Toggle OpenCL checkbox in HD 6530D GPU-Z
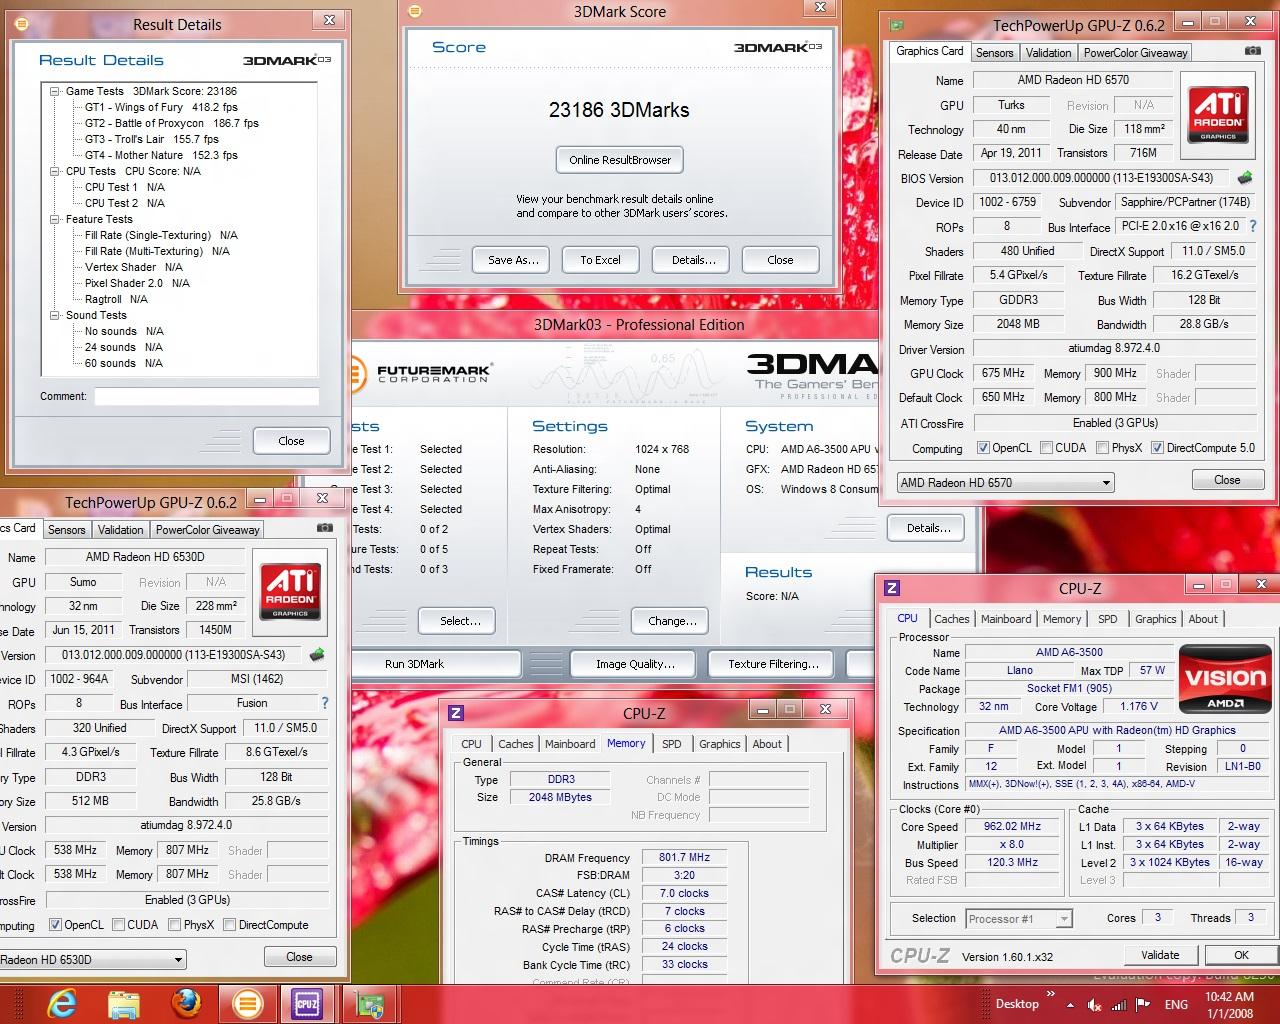Viewport: 1280px width, 1024px height. [x=56, y=925]
